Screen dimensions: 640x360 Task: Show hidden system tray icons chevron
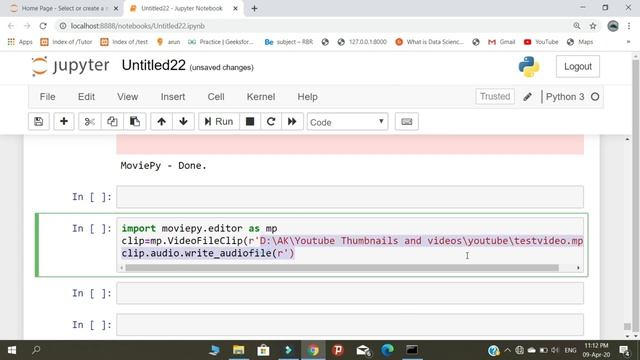click(x=507, y=350)
